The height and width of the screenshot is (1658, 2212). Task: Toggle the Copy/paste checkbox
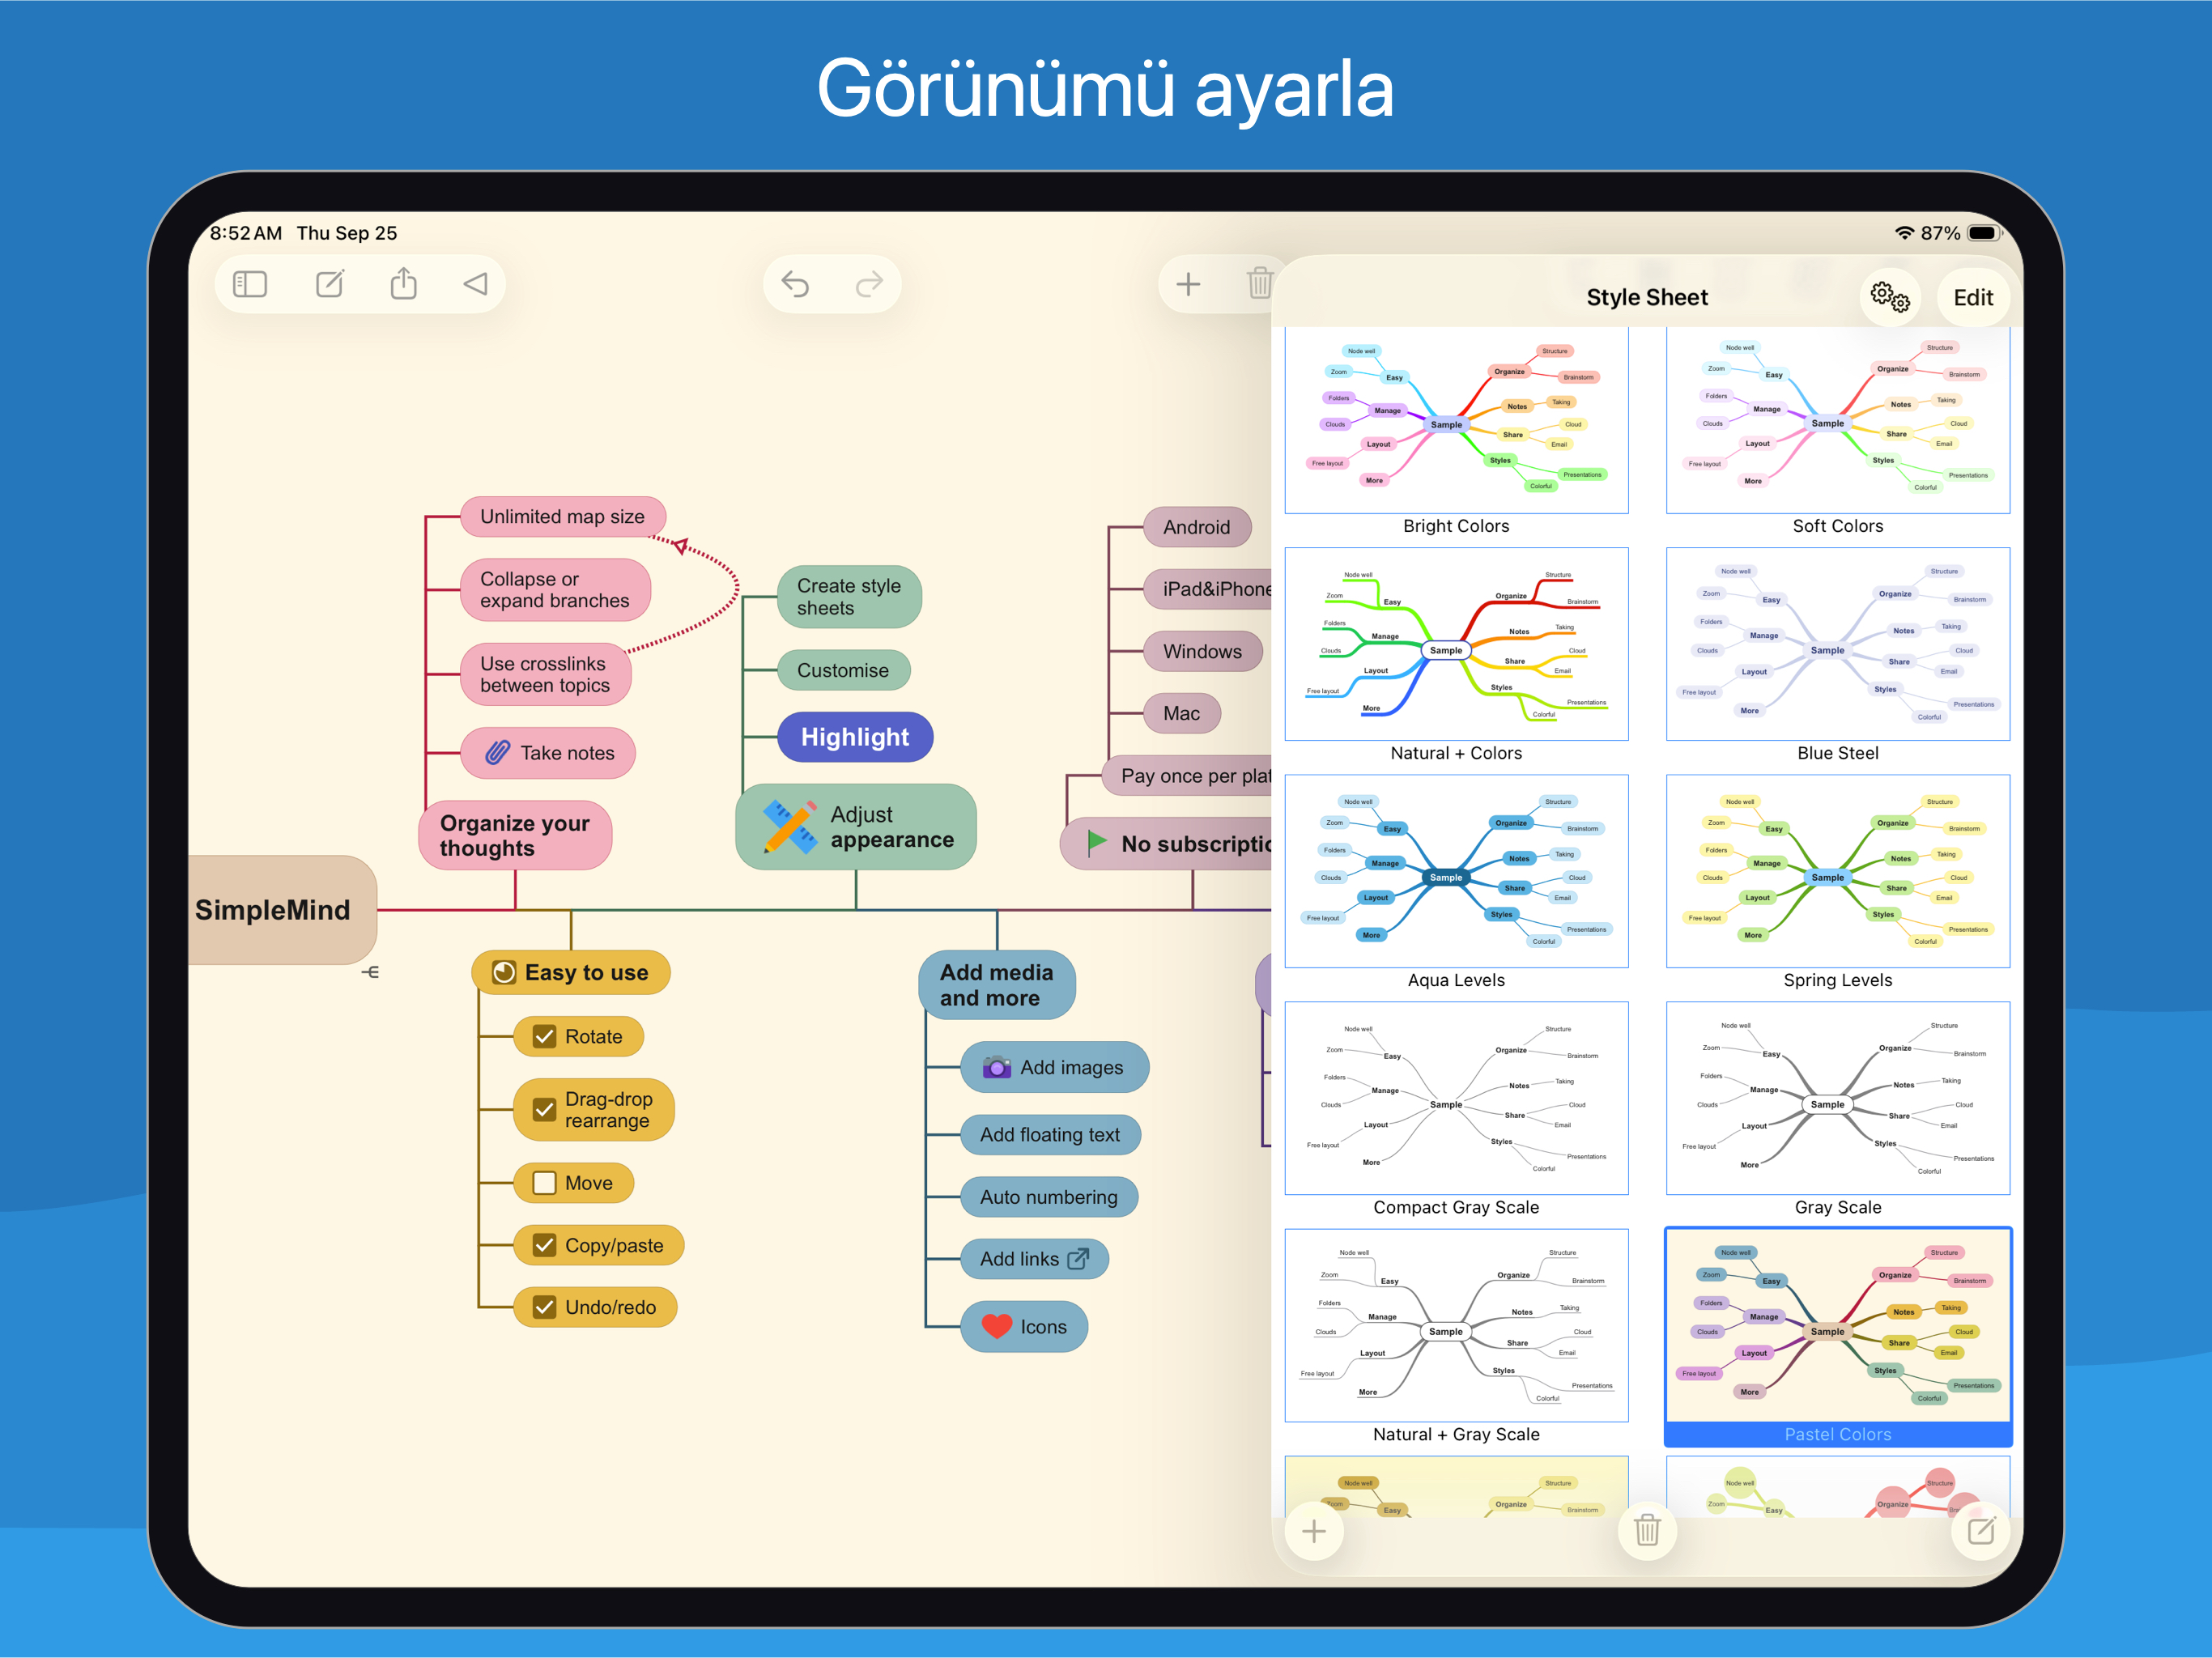click(x=544, y=1245)
